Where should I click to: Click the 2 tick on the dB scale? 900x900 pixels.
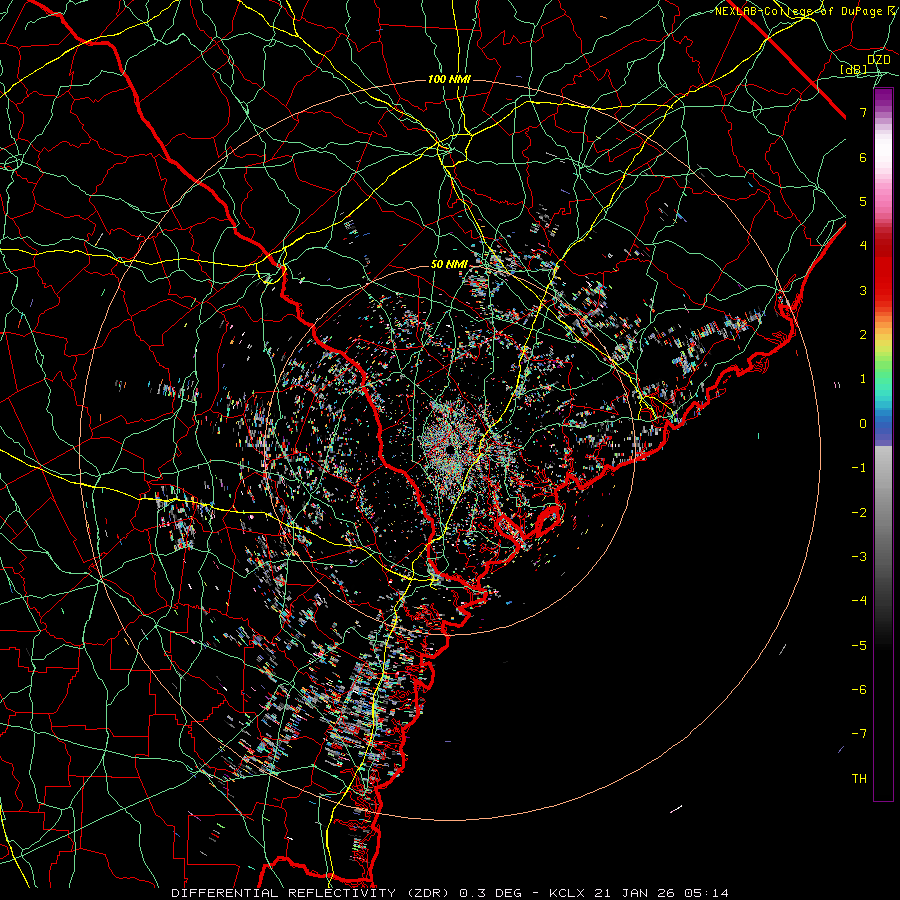tap(863, 335)
